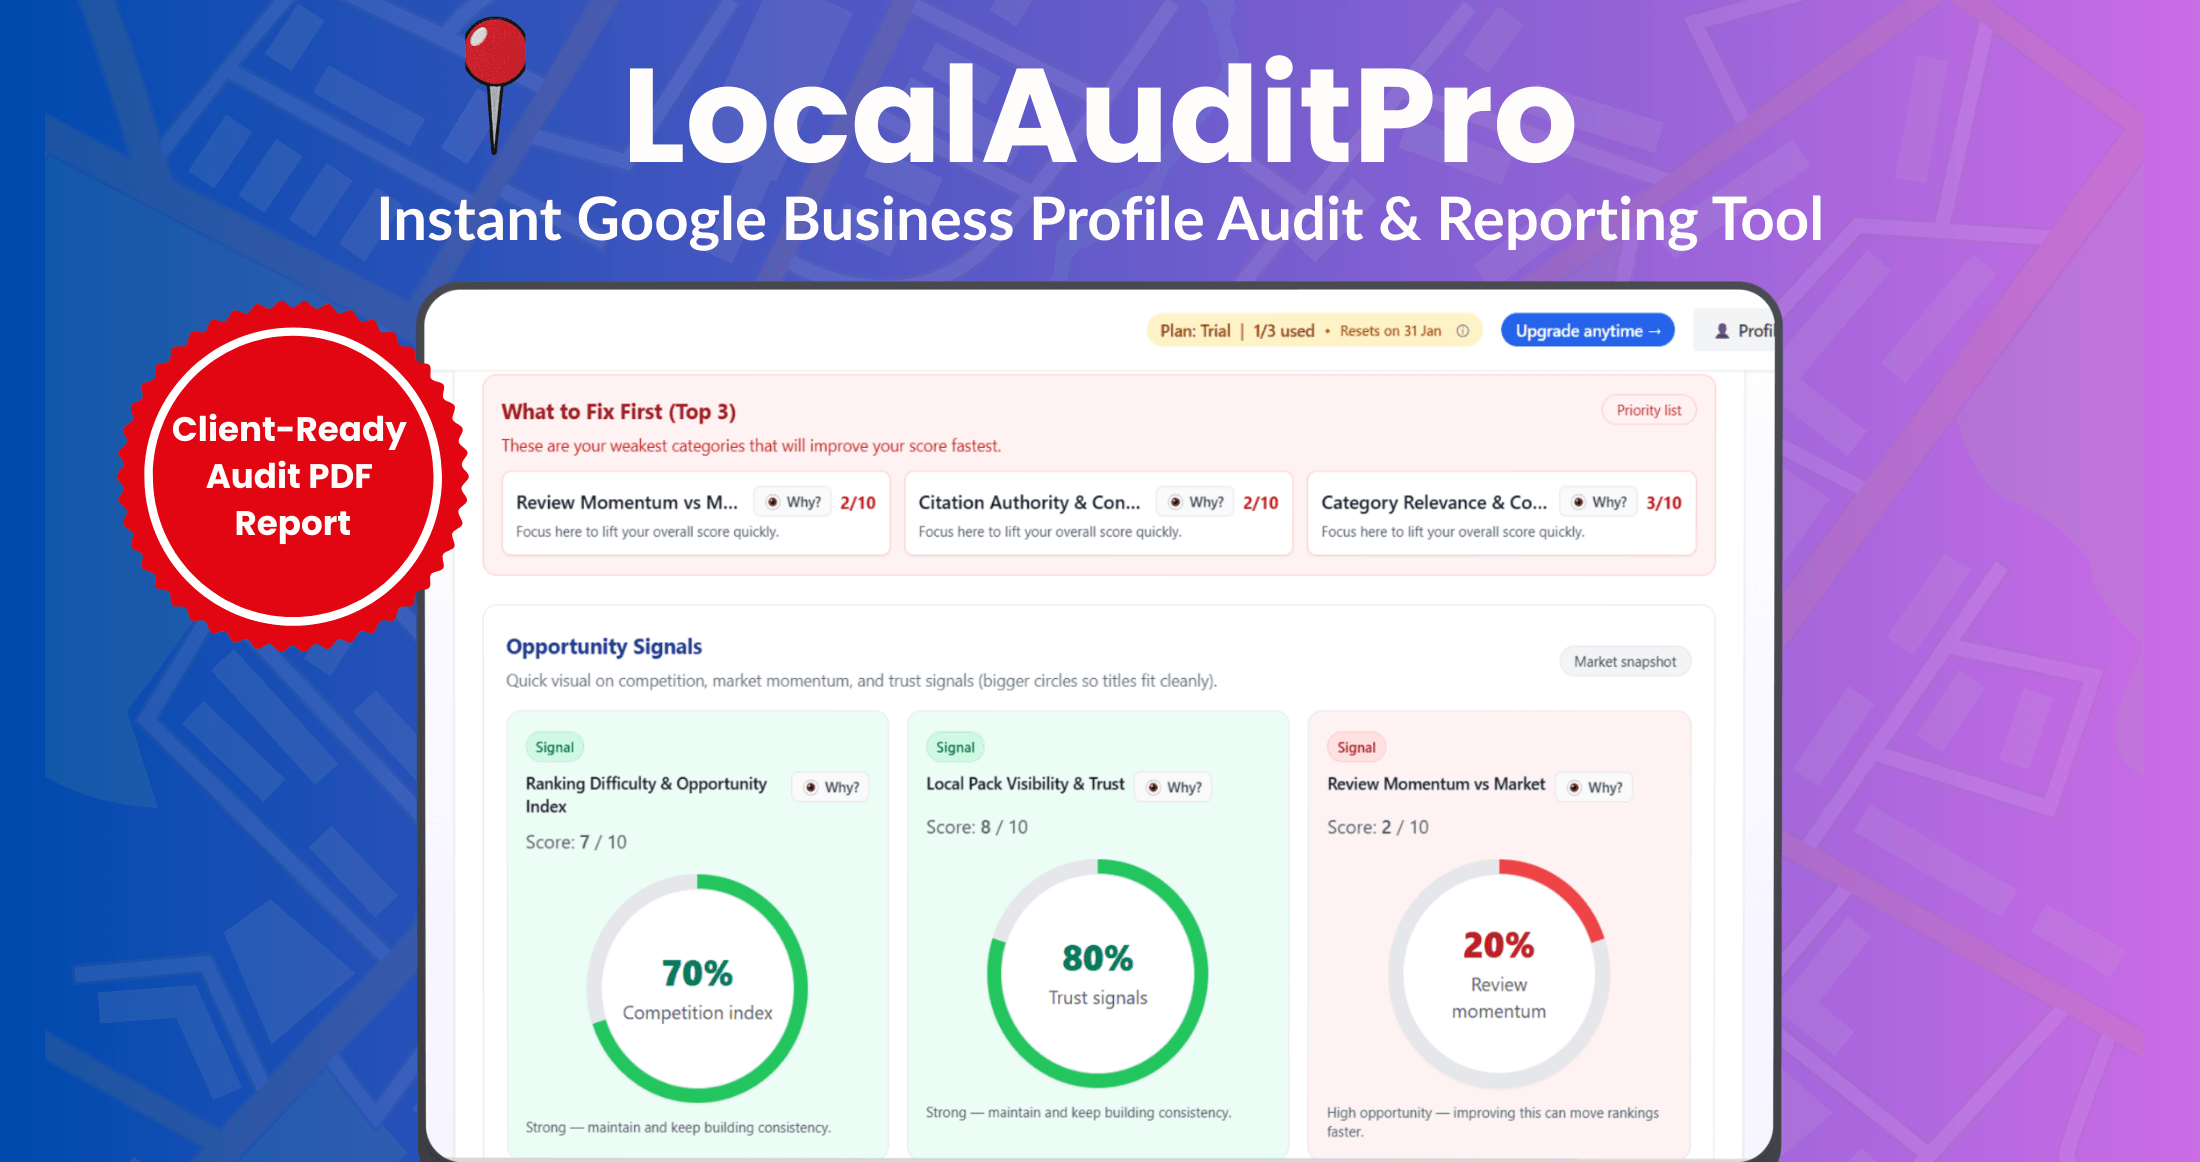
Task: Click the 3/10 score on Category Relevance card
Action: [1664, 502]
